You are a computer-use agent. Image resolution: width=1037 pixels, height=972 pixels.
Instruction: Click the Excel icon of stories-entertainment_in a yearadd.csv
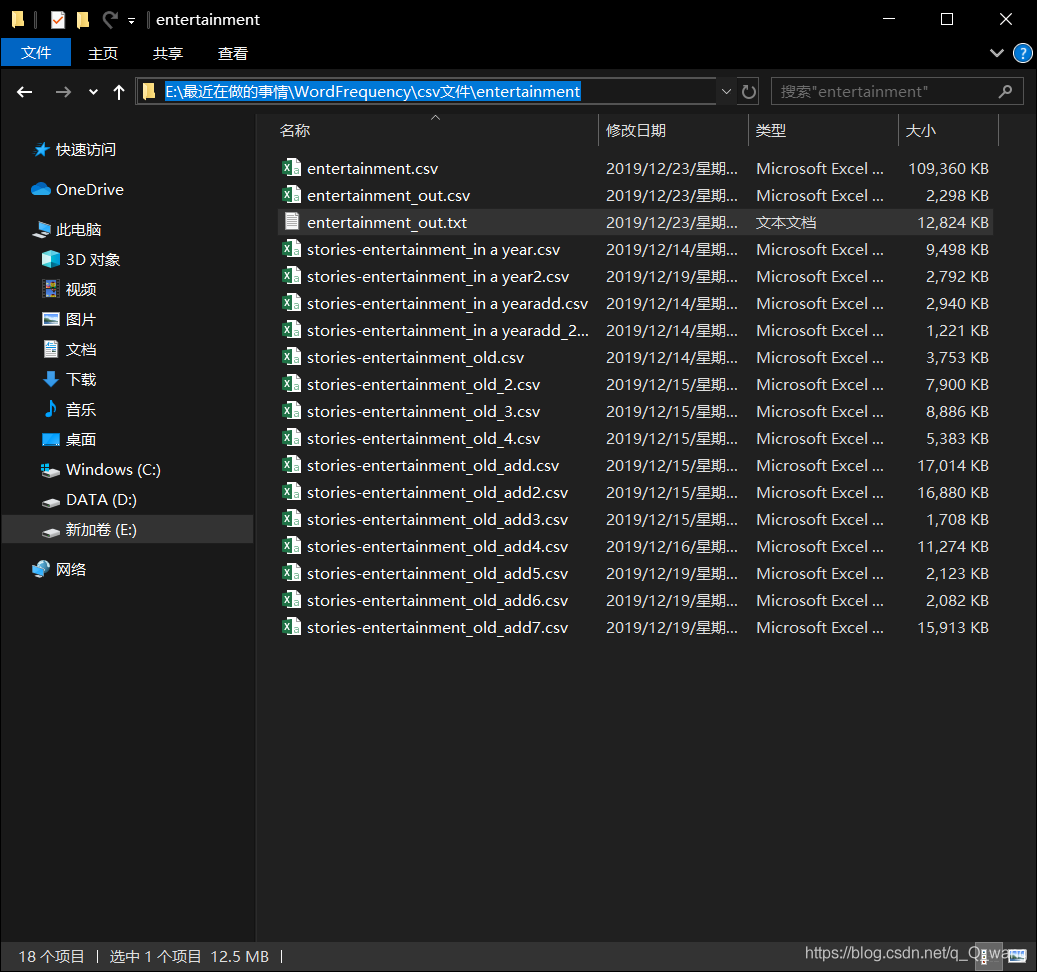[x=292, y=303]
